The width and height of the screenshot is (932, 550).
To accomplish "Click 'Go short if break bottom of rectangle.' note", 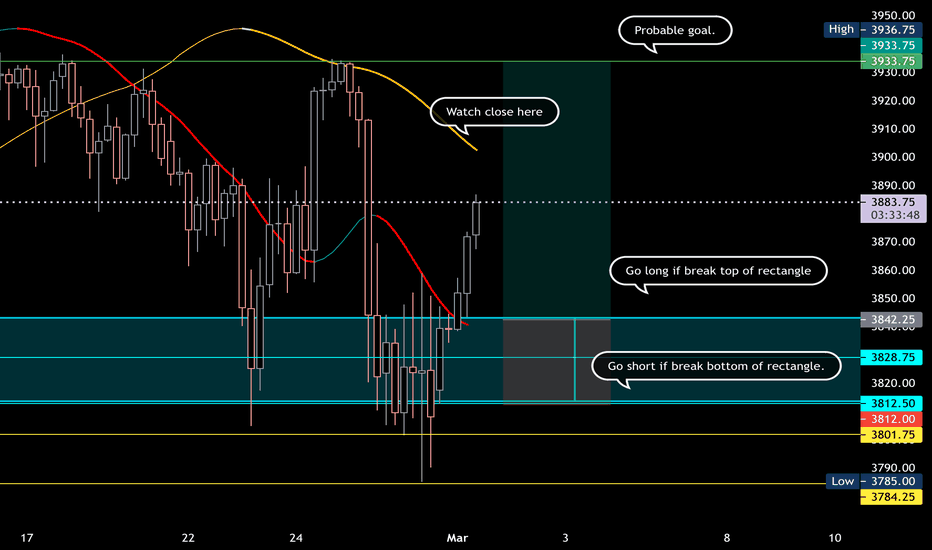I will coord(716,366).
